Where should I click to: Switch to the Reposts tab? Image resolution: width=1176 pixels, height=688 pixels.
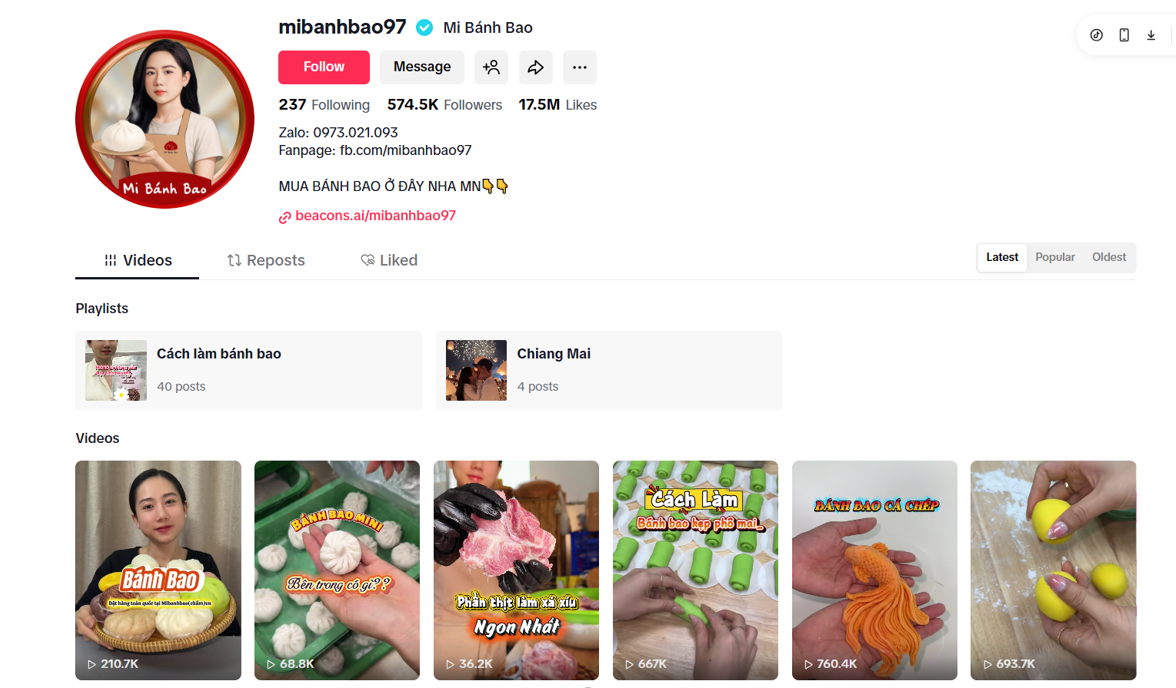pyautogui.click(x=266, y=260)
